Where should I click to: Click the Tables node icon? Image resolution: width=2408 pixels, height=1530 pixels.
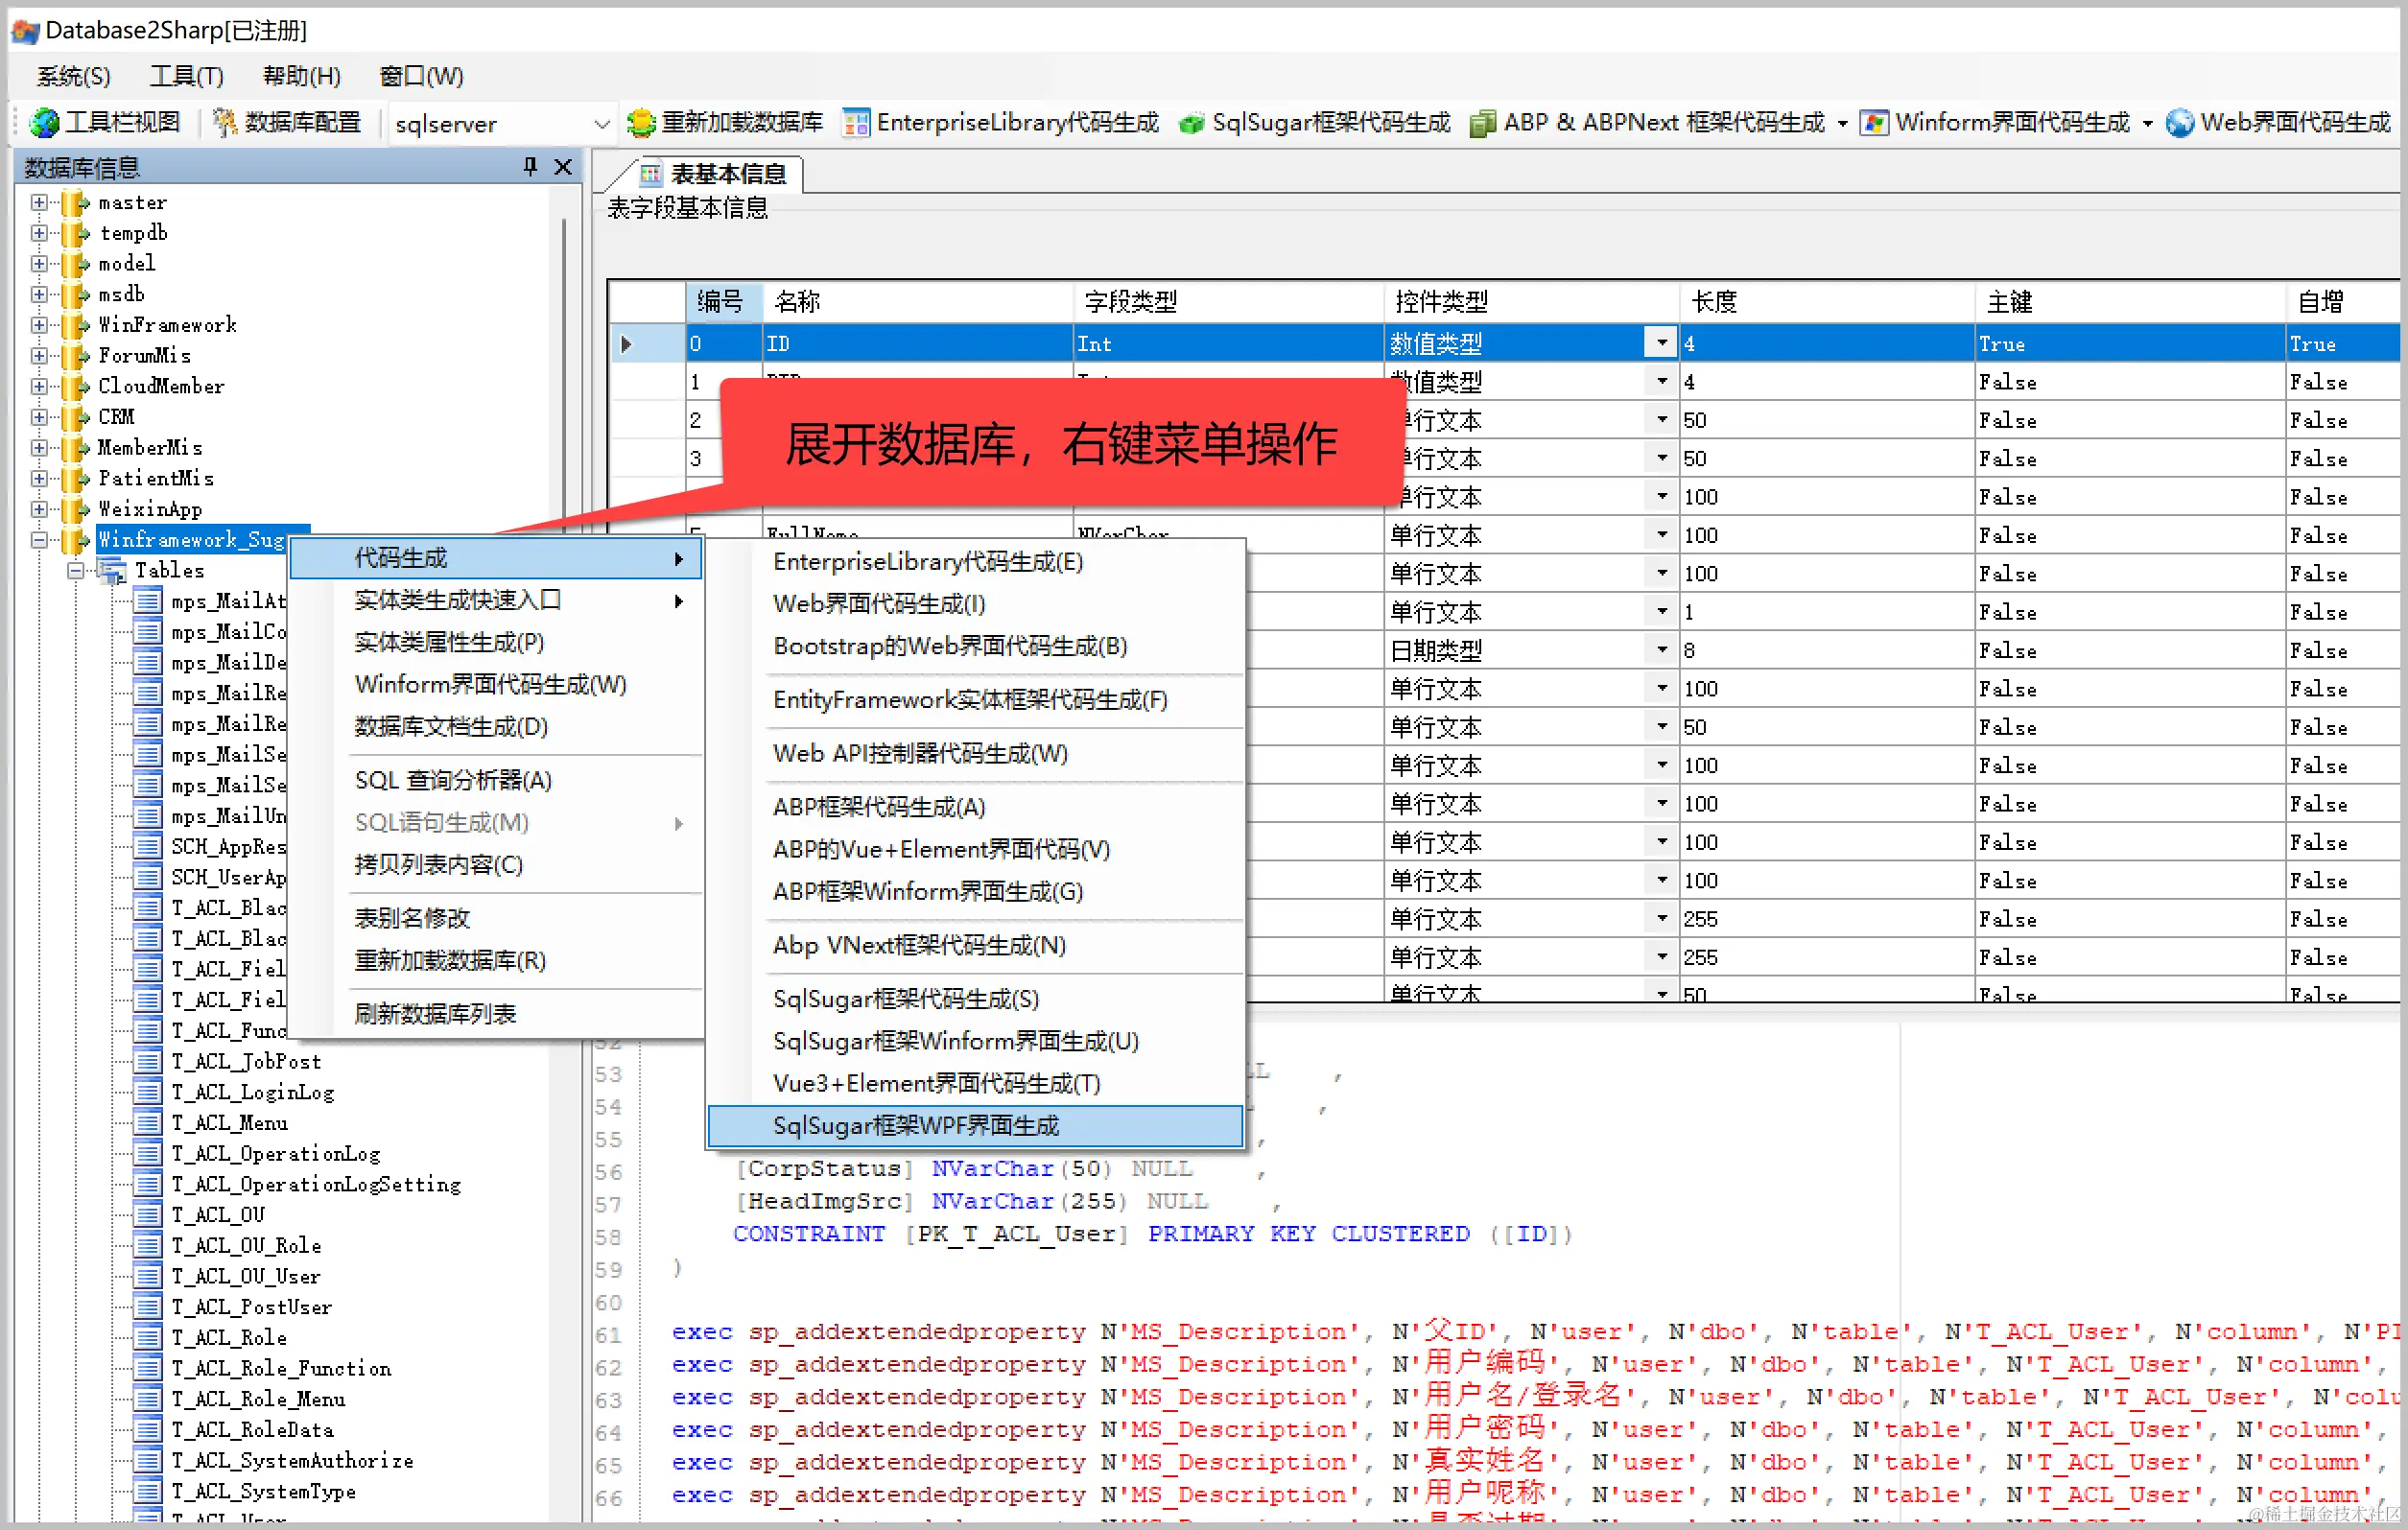[x=112, y=571]
